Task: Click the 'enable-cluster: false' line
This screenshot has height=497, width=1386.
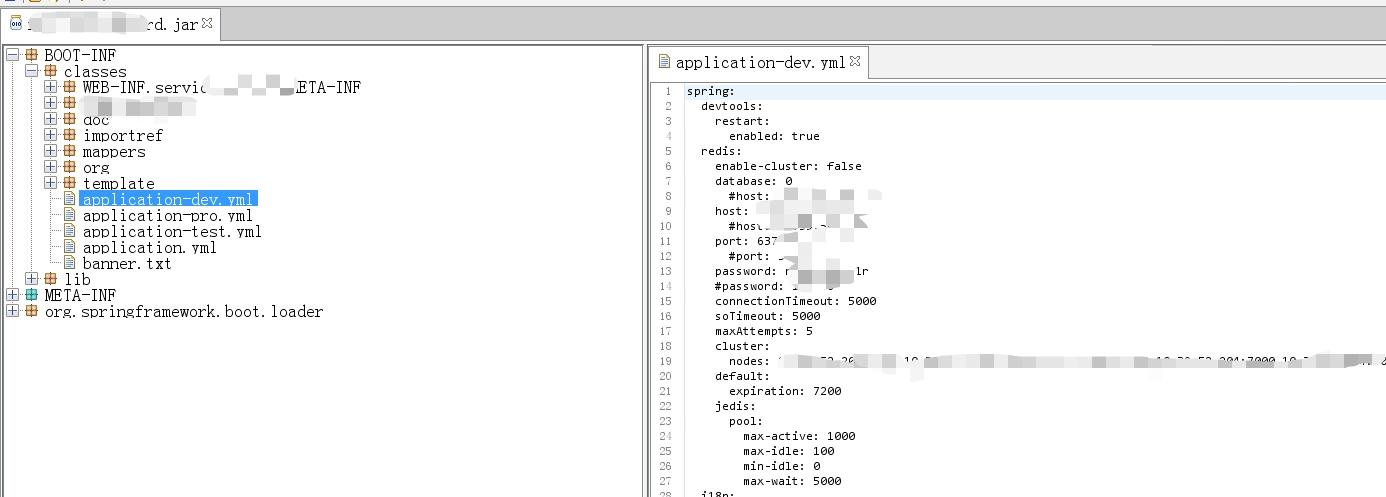Action: click(788, 166)
